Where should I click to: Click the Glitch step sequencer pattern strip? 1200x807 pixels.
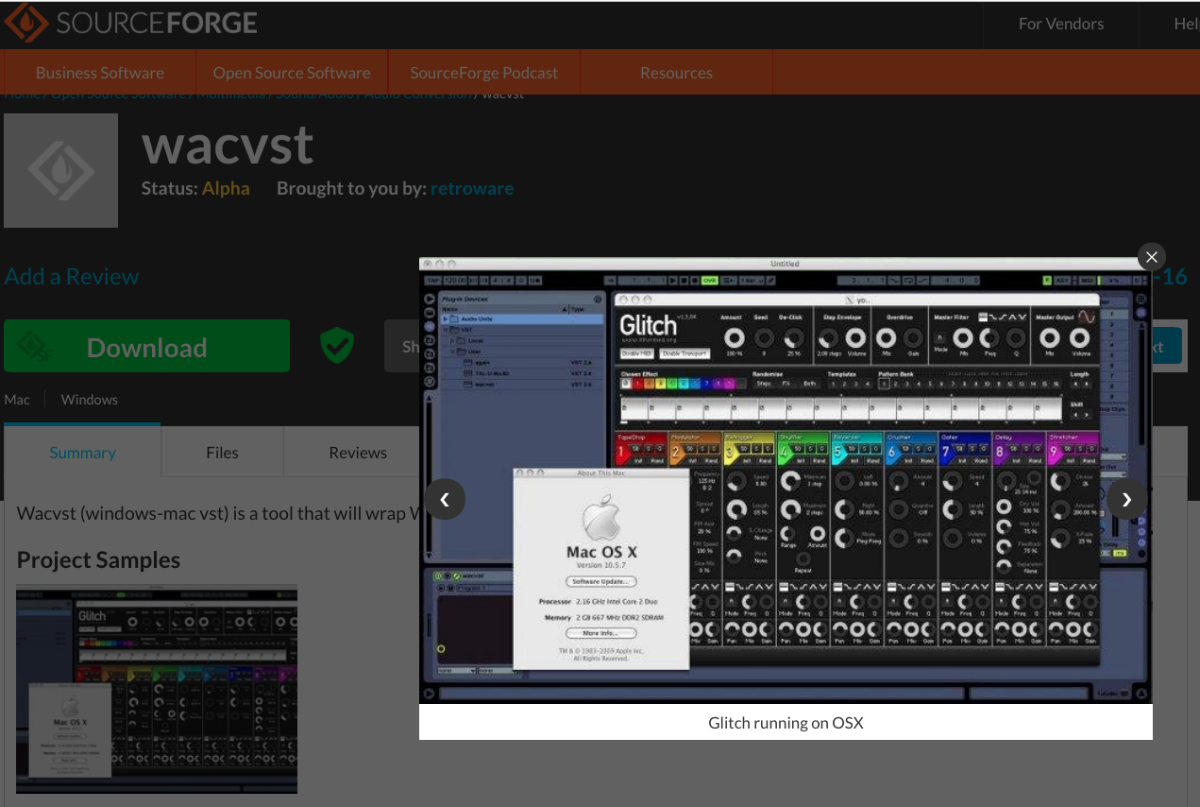(840, 409)
